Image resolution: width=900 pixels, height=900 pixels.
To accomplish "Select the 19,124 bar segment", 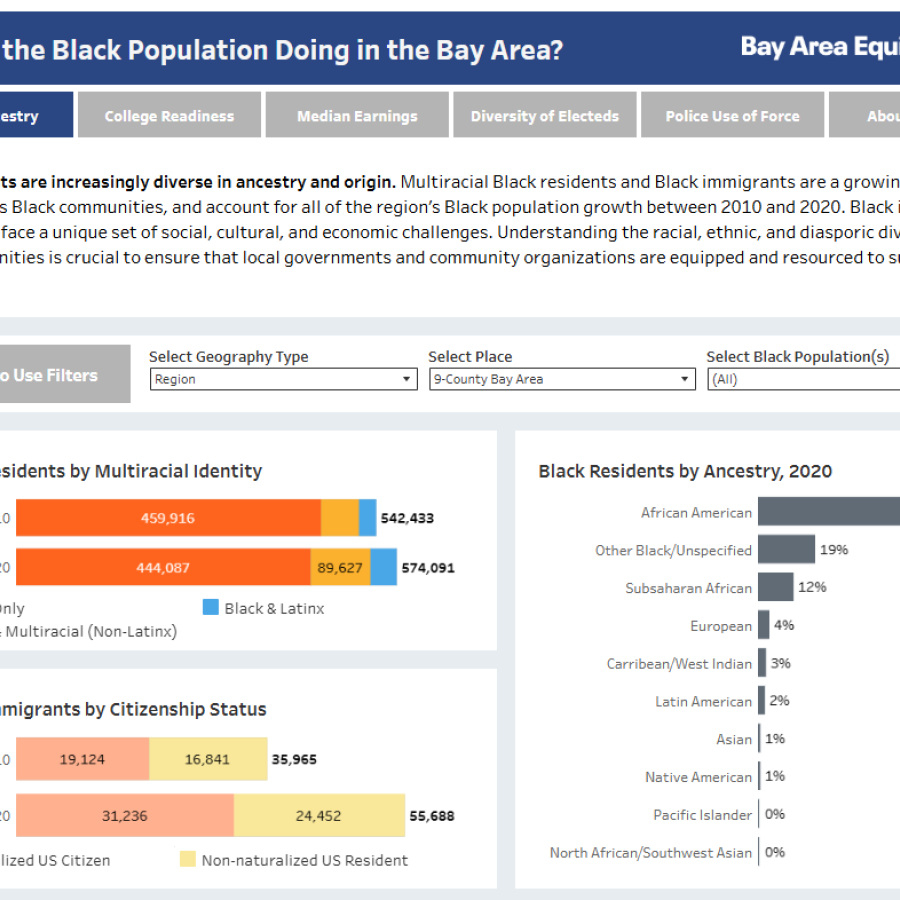I will click(x=83, y=759).
